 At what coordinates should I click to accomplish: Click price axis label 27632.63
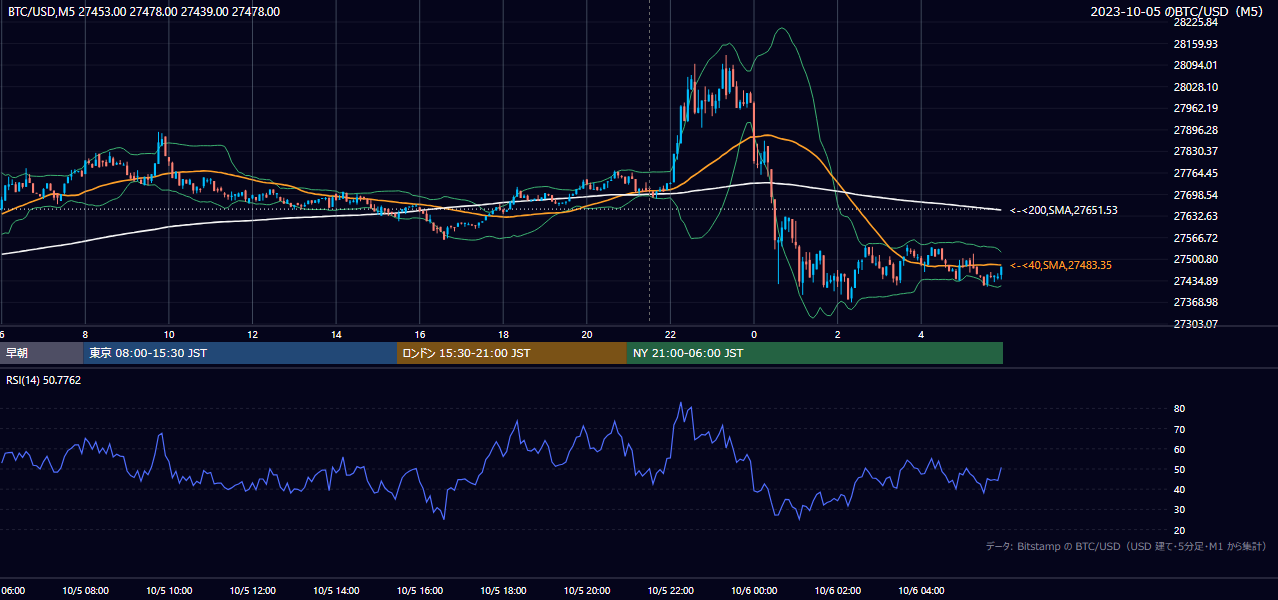pos(1195,216)
